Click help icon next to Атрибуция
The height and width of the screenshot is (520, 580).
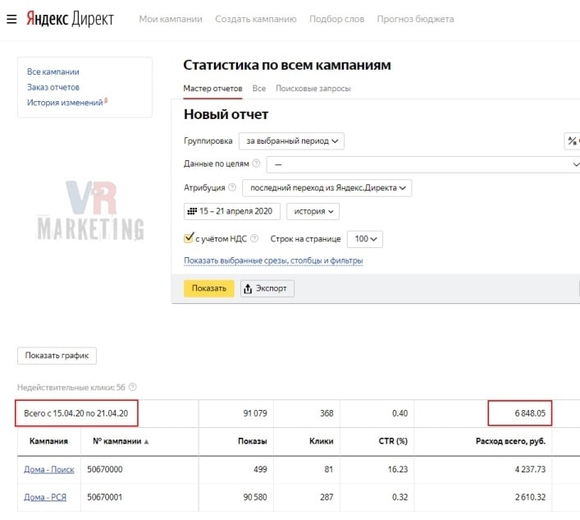tap(232, 187)
